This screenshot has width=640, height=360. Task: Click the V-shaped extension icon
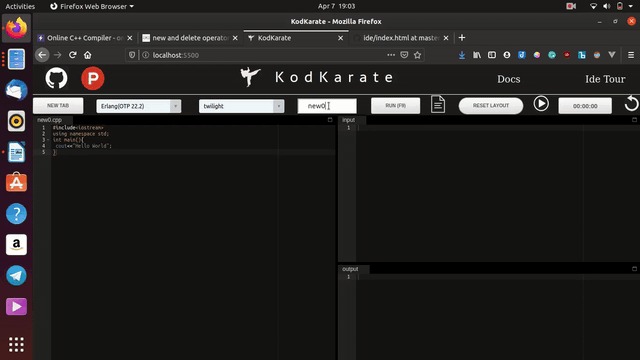(611, 55)
